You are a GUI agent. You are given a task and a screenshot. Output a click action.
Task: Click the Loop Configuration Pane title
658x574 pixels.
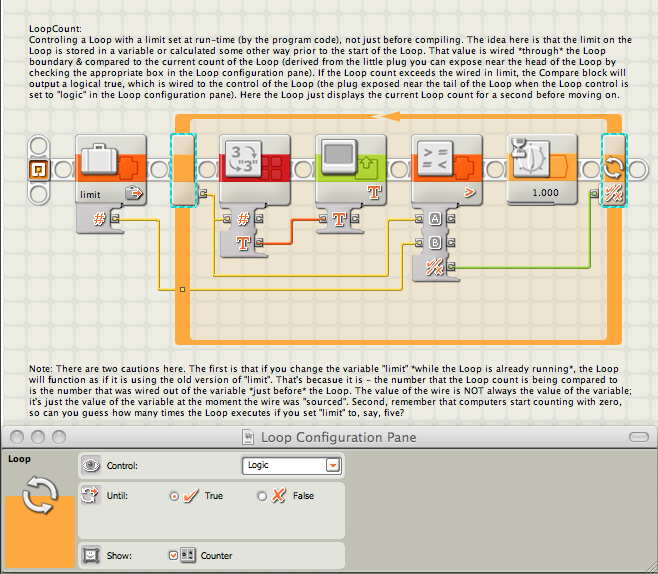338,437
